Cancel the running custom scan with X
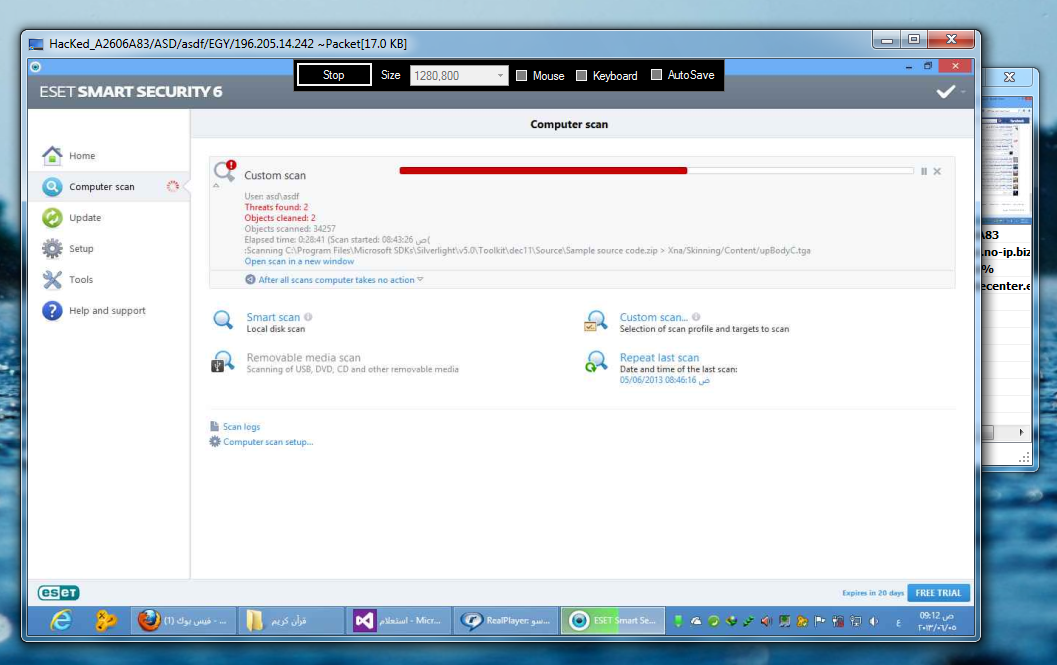The height and width of the screenshot is (665, 1057). point(937,171)
